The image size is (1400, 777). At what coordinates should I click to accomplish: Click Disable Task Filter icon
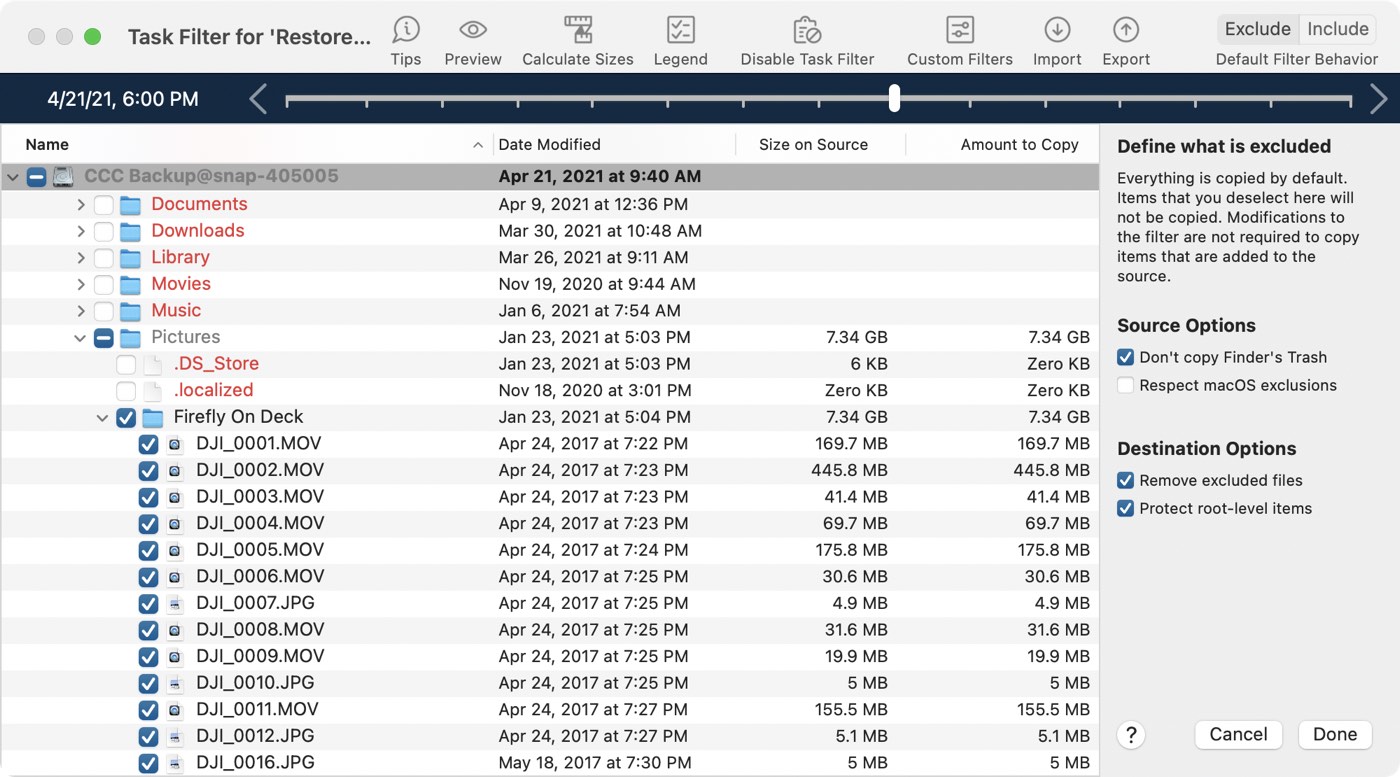[x=807, y=29]
